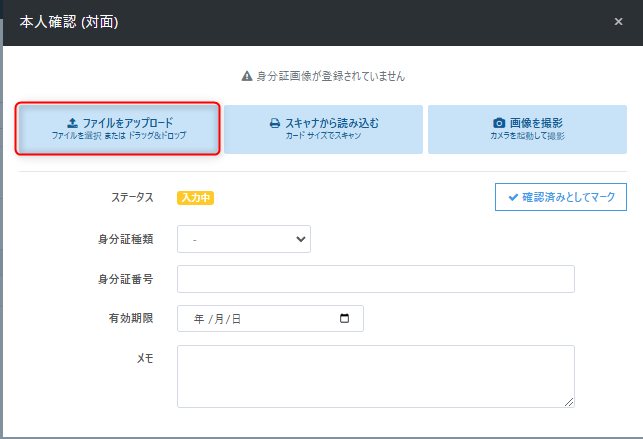This screenshot has width=643, height=439.
Task: Click the warning triangle icon
Action: click(247, 76)
